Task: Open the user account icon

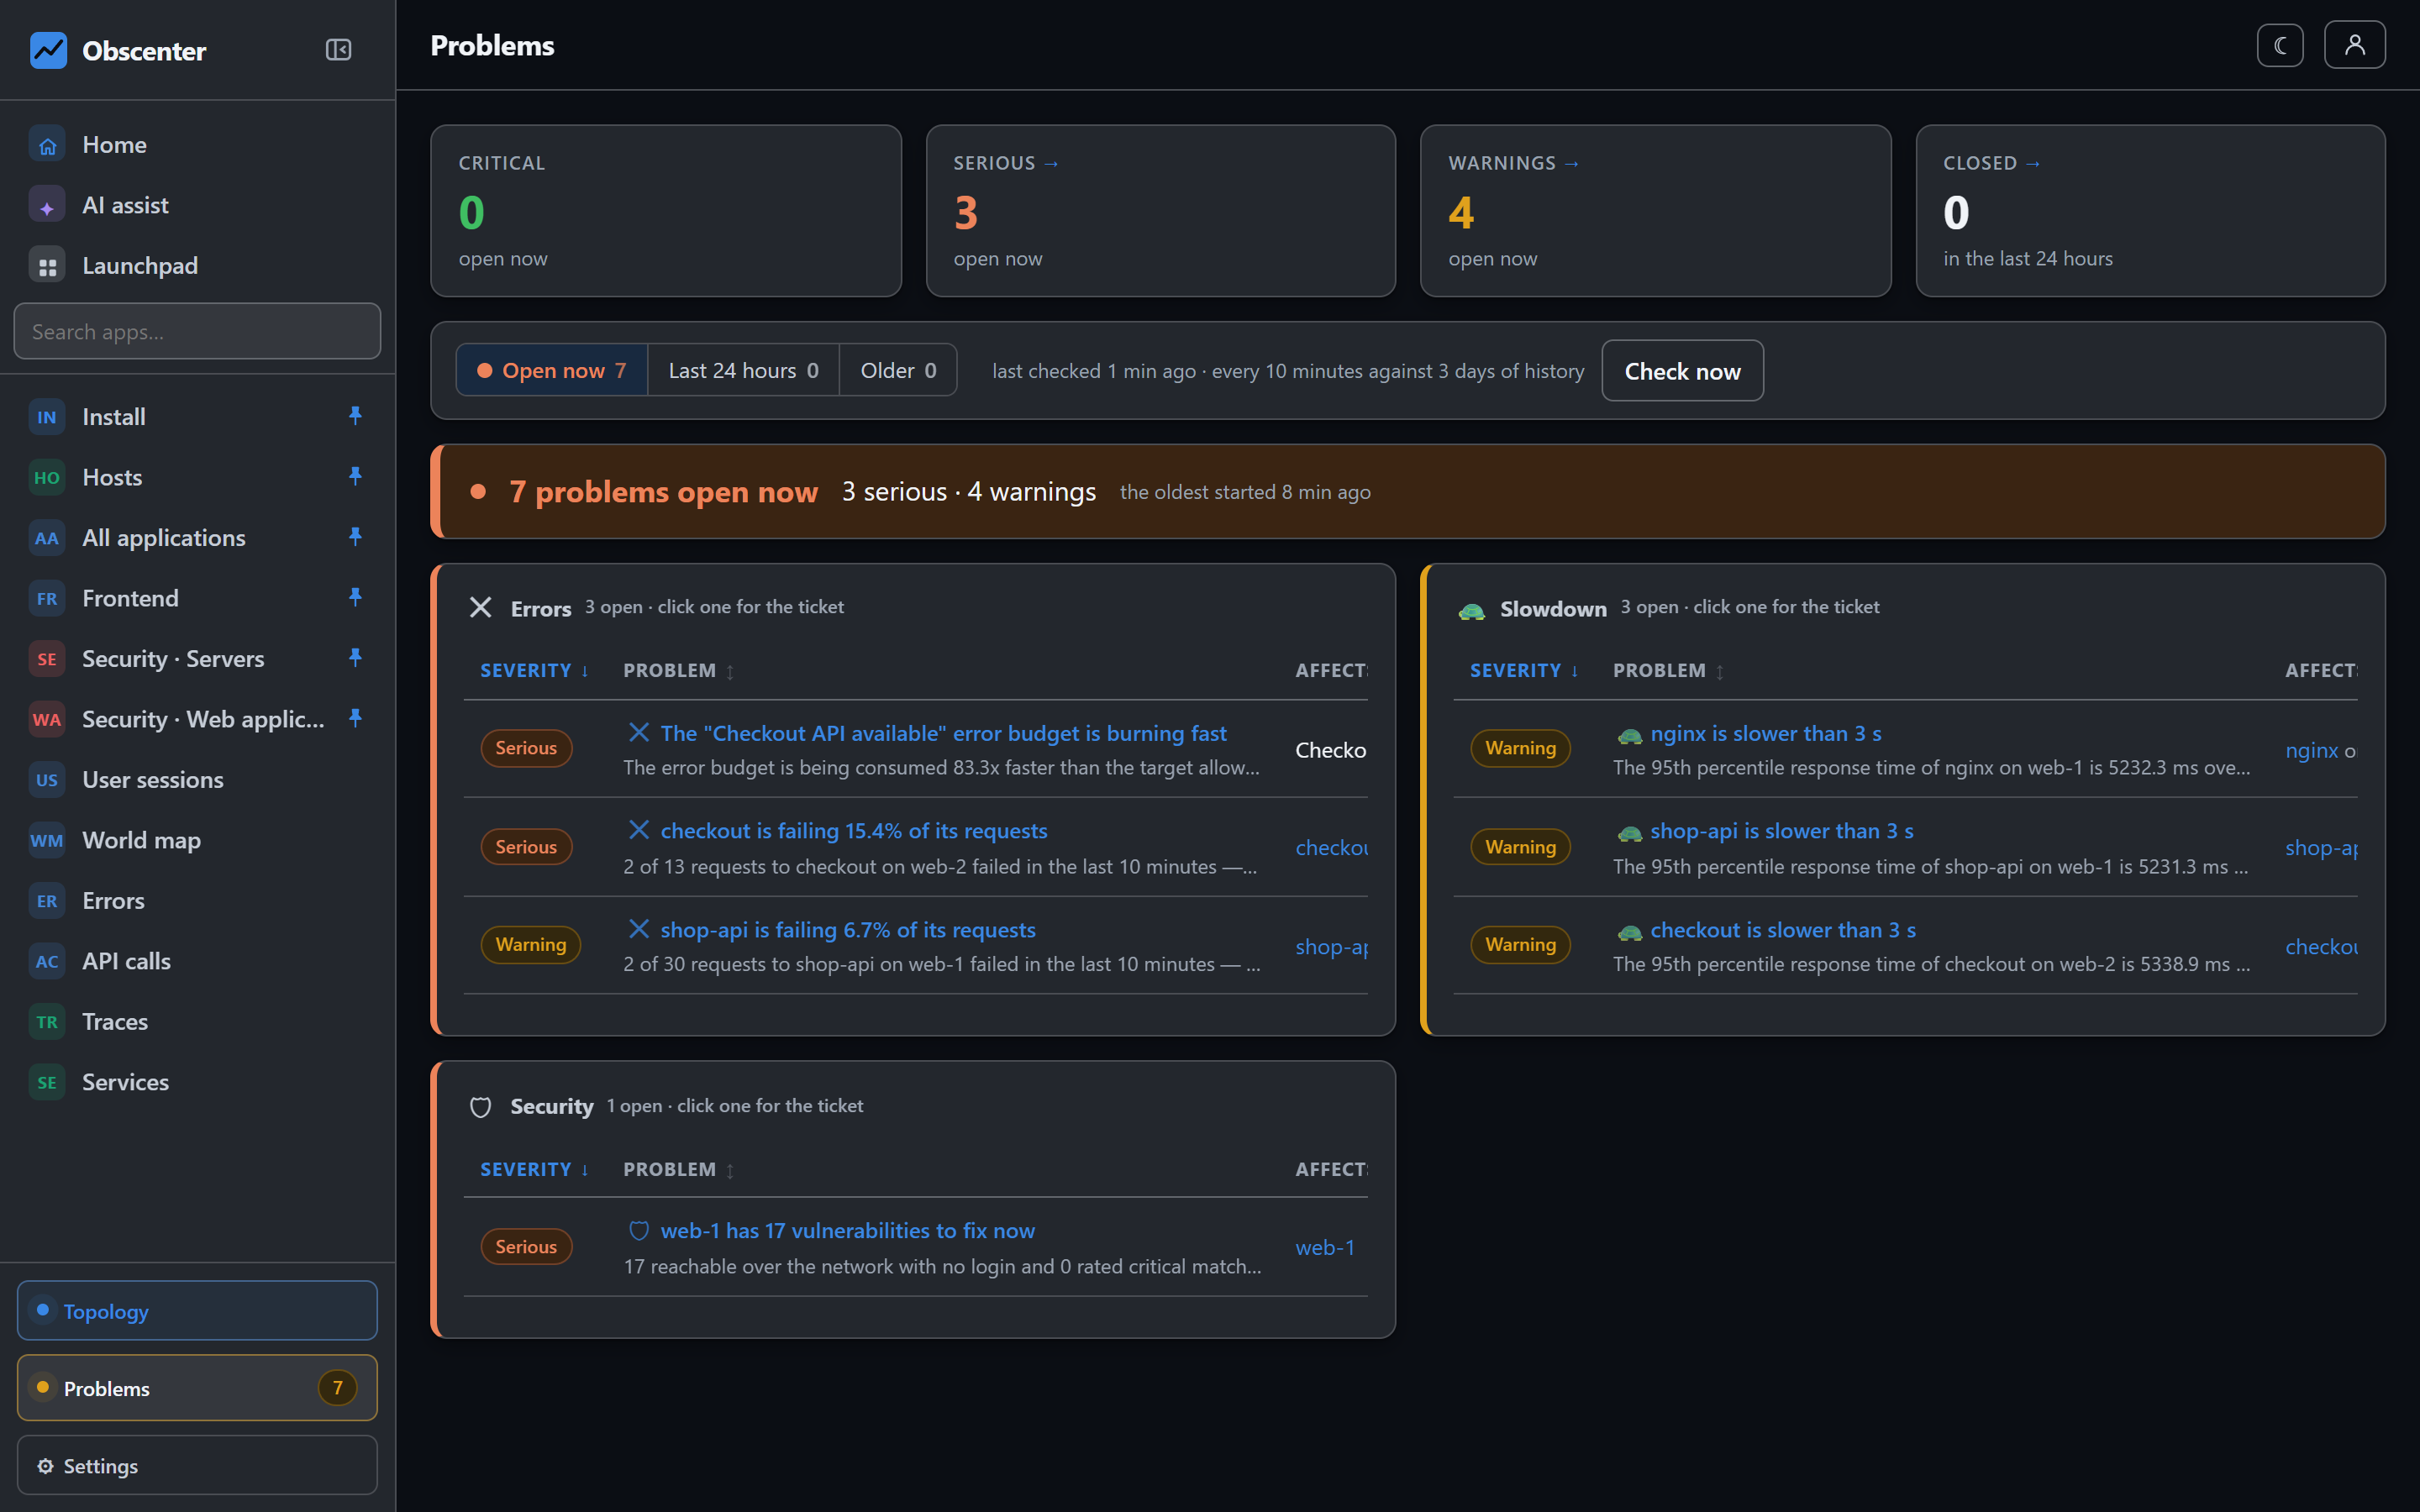Action: pyautogui.click(x=2354, y=45)
